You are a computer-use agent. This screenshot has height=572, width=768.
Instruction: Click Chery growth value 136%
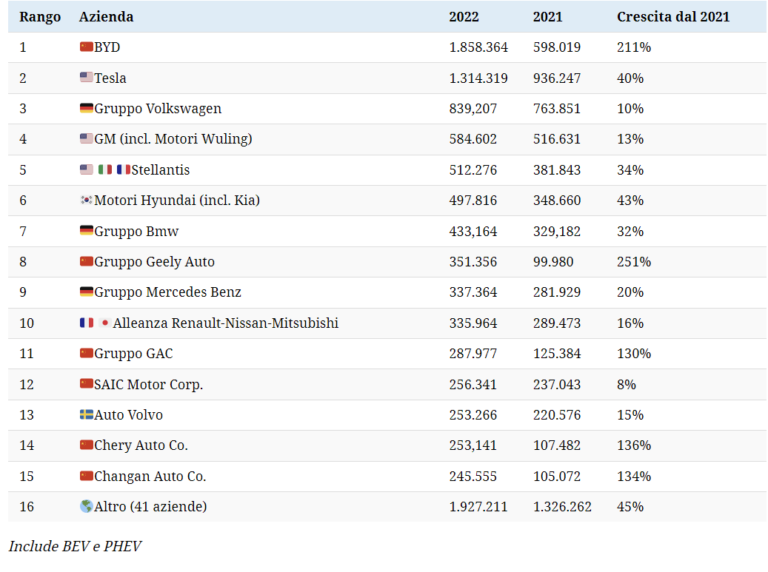(634, 446)
